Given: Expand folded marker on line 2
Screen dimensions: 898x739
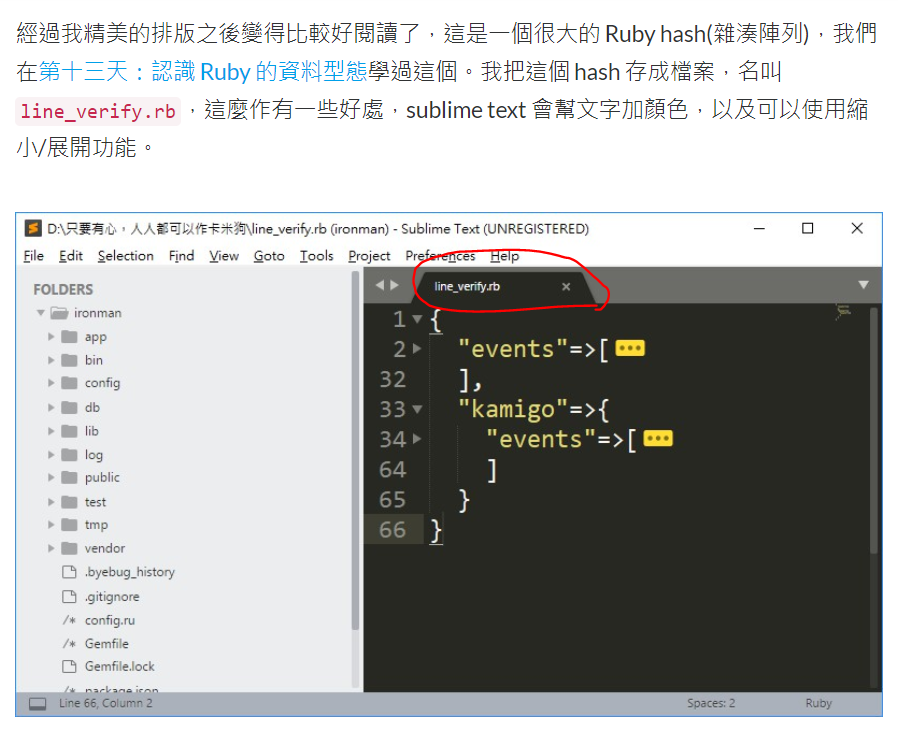Looking at the screenshot, I should pos(630,348).
